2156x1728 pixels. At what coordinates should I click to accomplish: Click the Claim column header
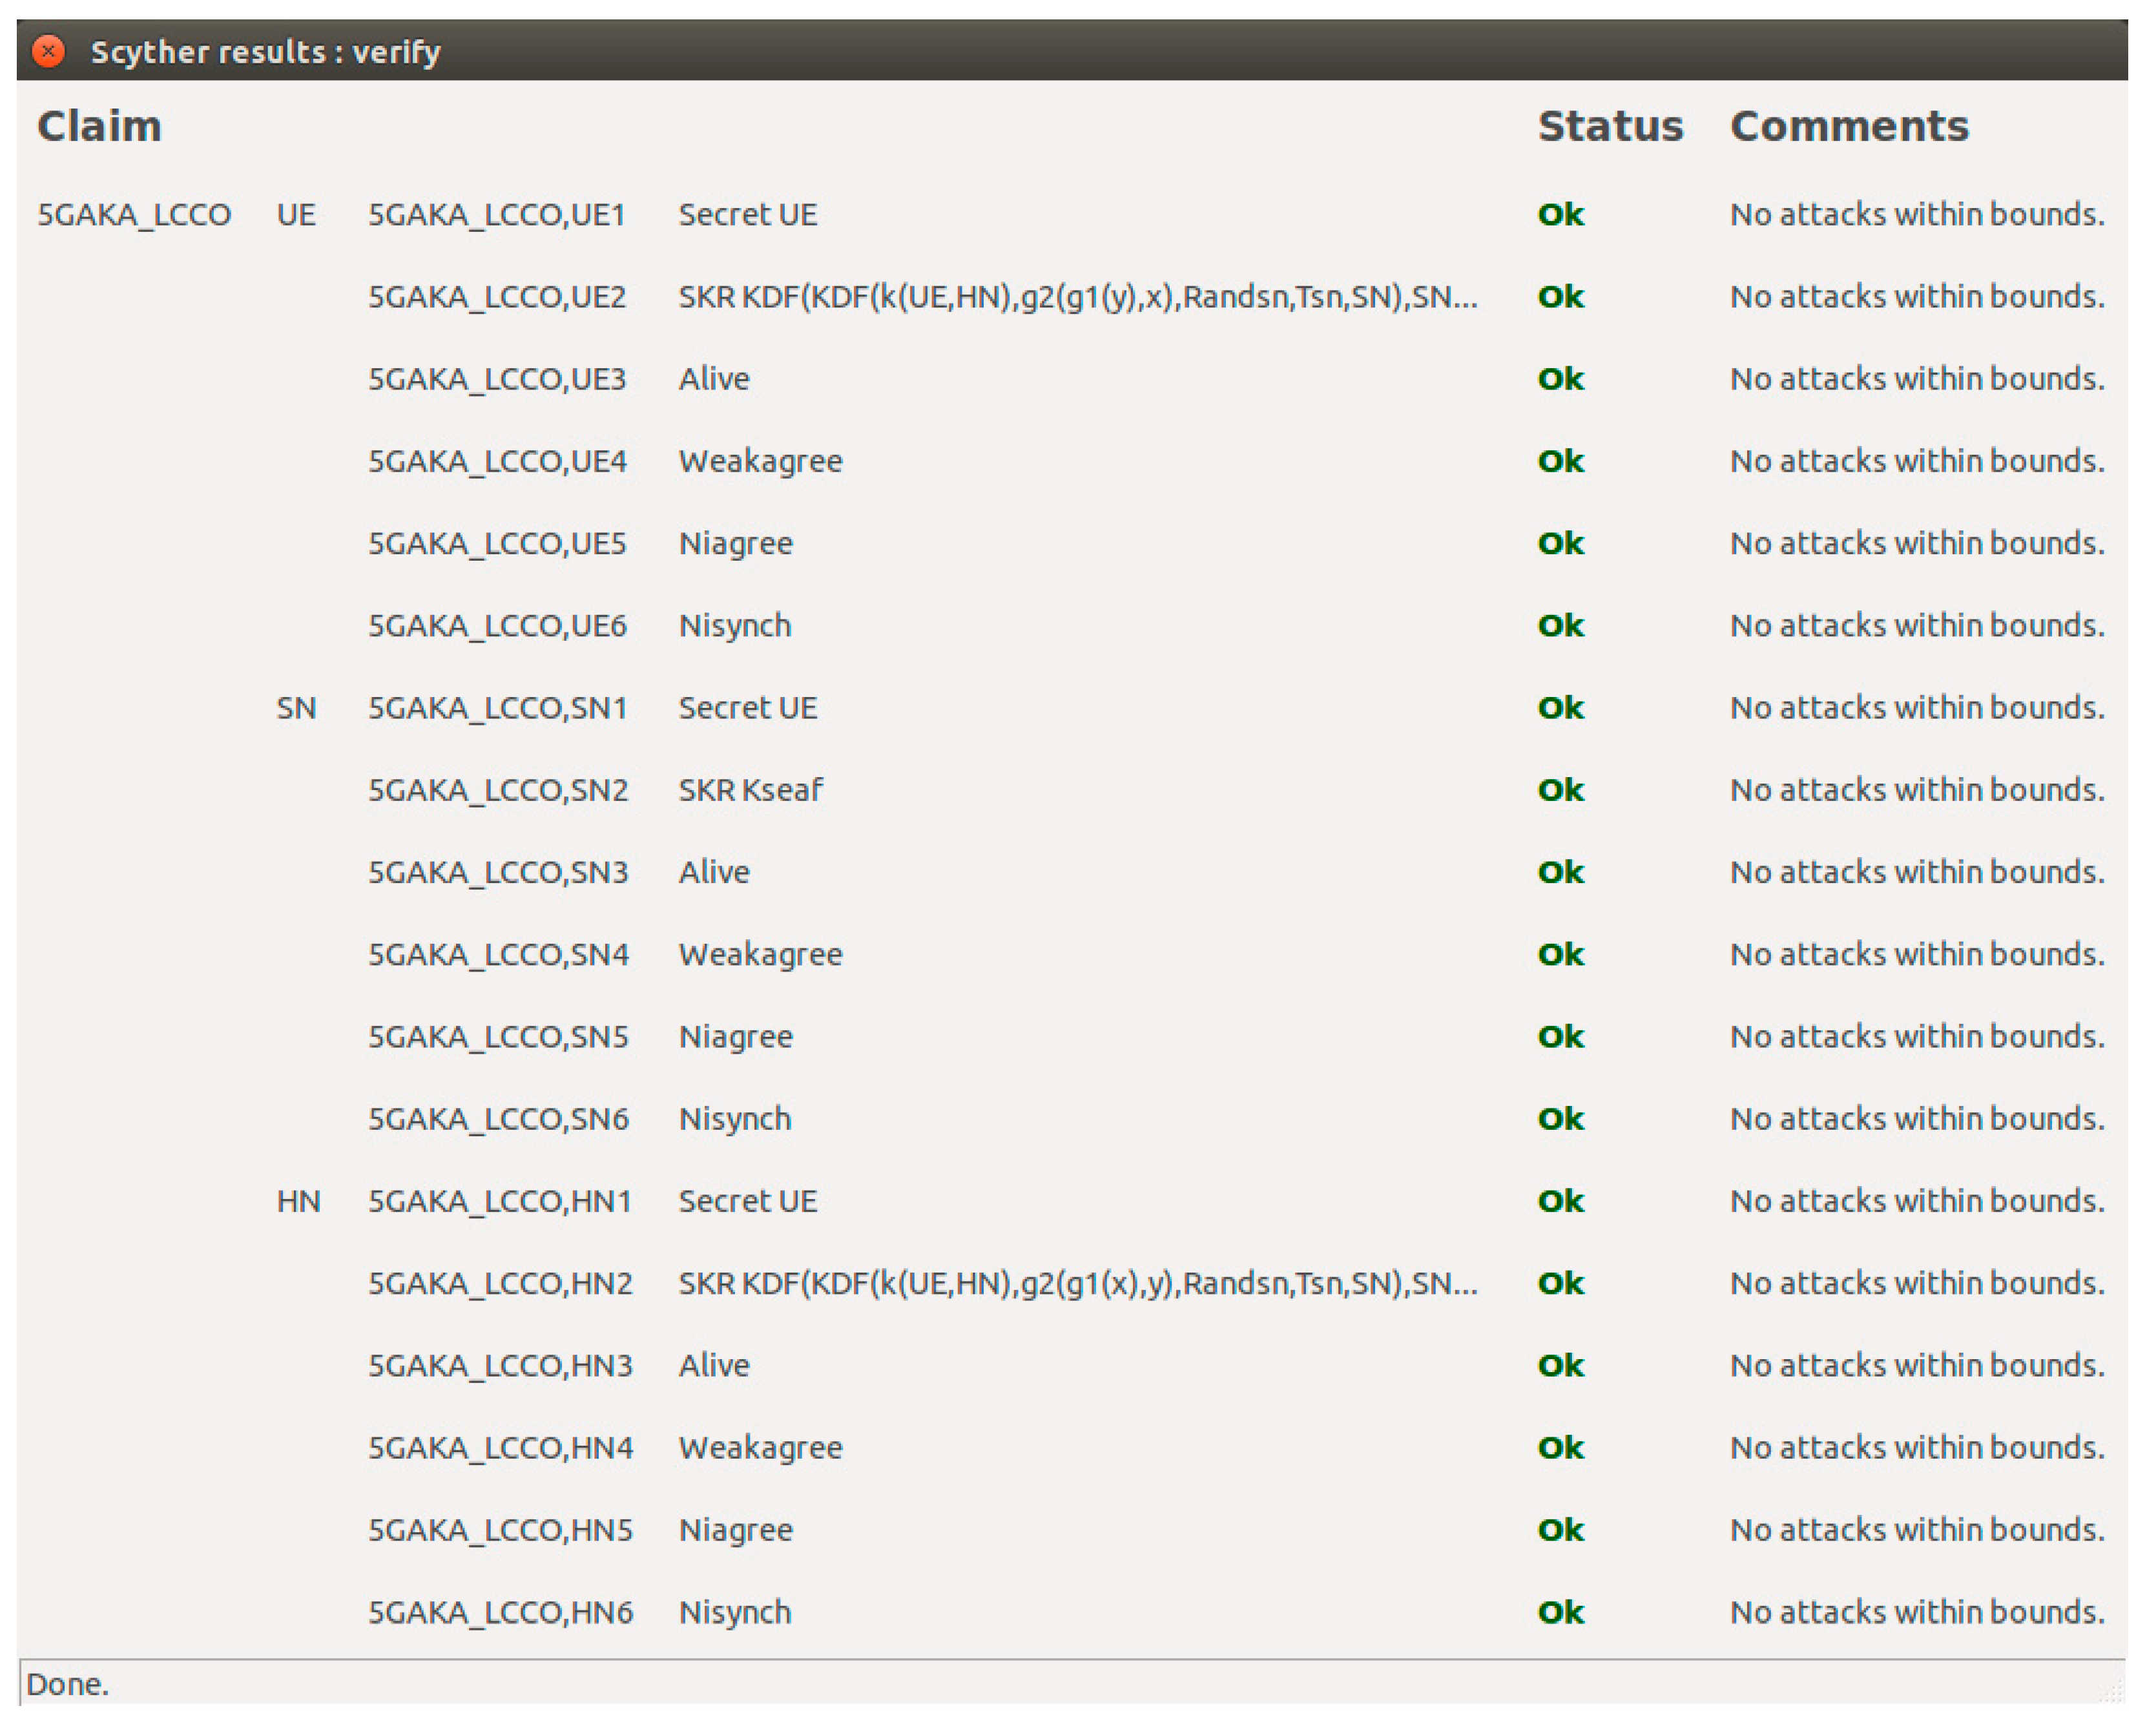click(x=99, y=127)
